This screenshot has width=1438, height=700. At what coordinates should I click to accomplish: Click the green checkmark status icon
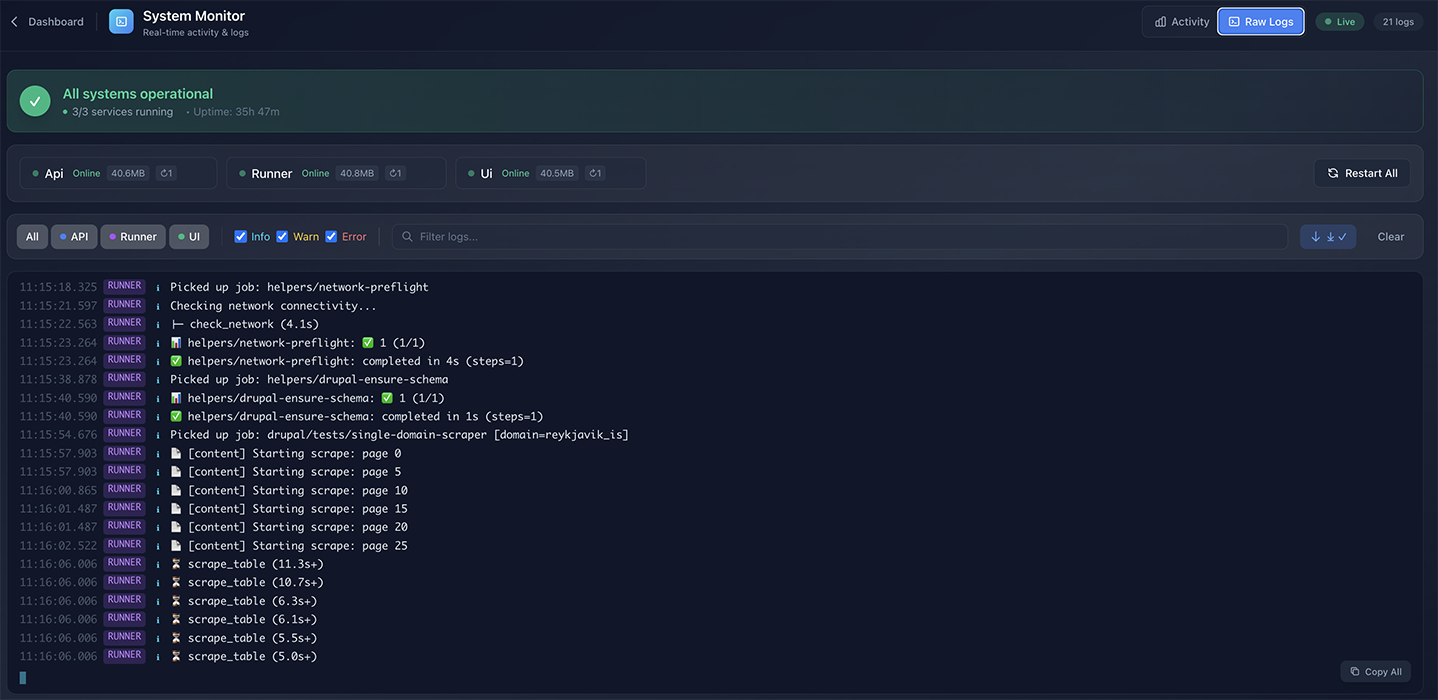(35, 101)
